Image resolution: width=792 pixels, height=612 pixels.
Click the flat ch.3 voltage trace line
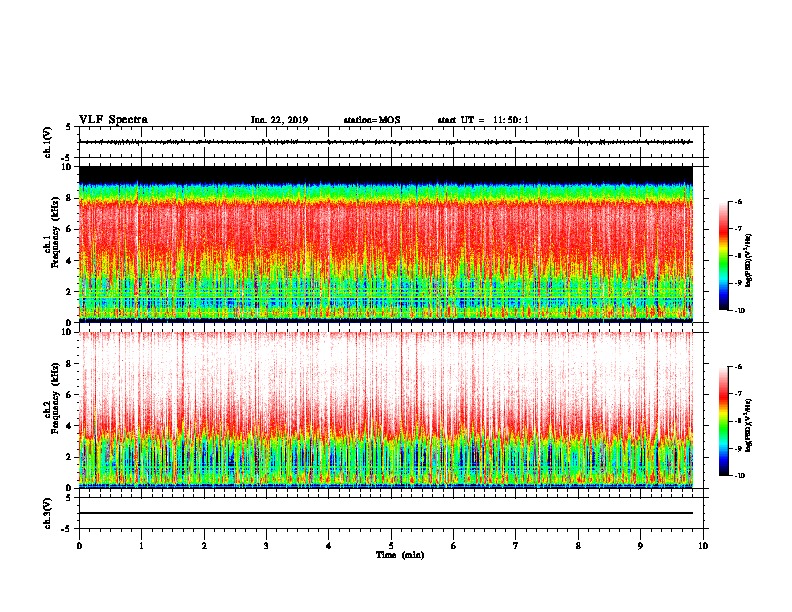[x=386, y=513]
